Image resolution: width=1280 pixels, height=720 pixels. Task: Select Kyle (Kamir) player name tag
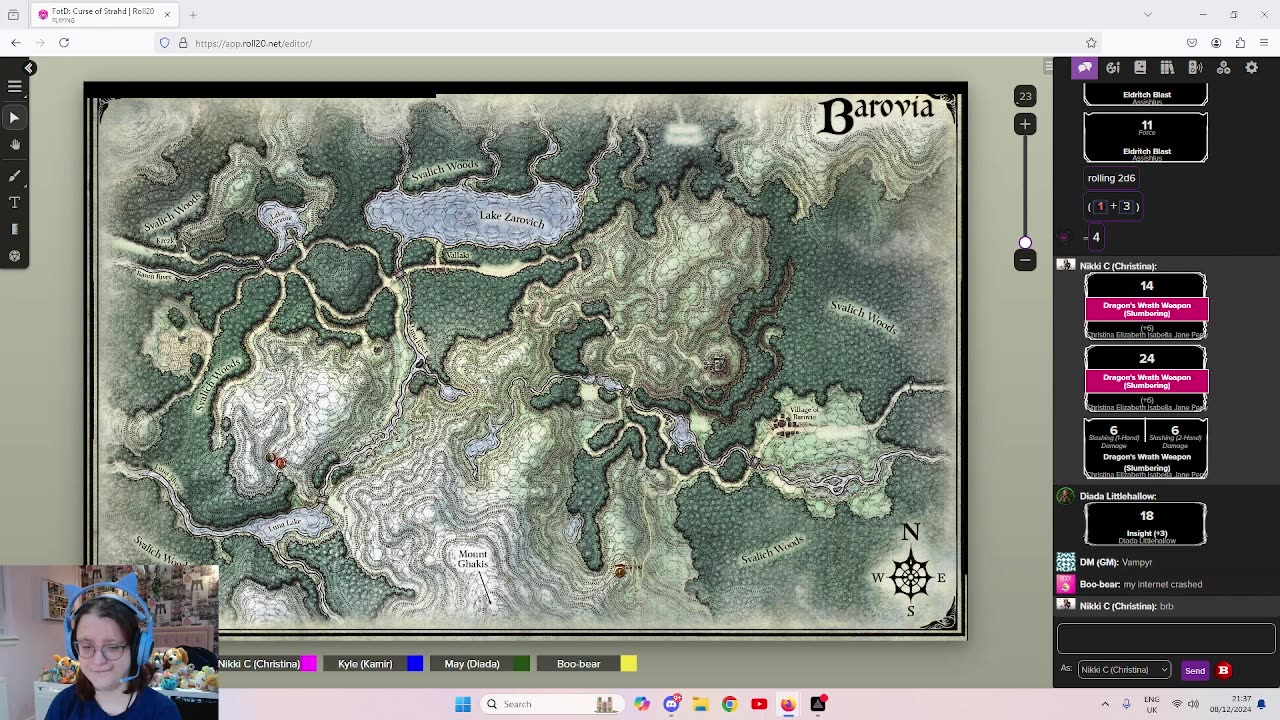tap(365, 664)
